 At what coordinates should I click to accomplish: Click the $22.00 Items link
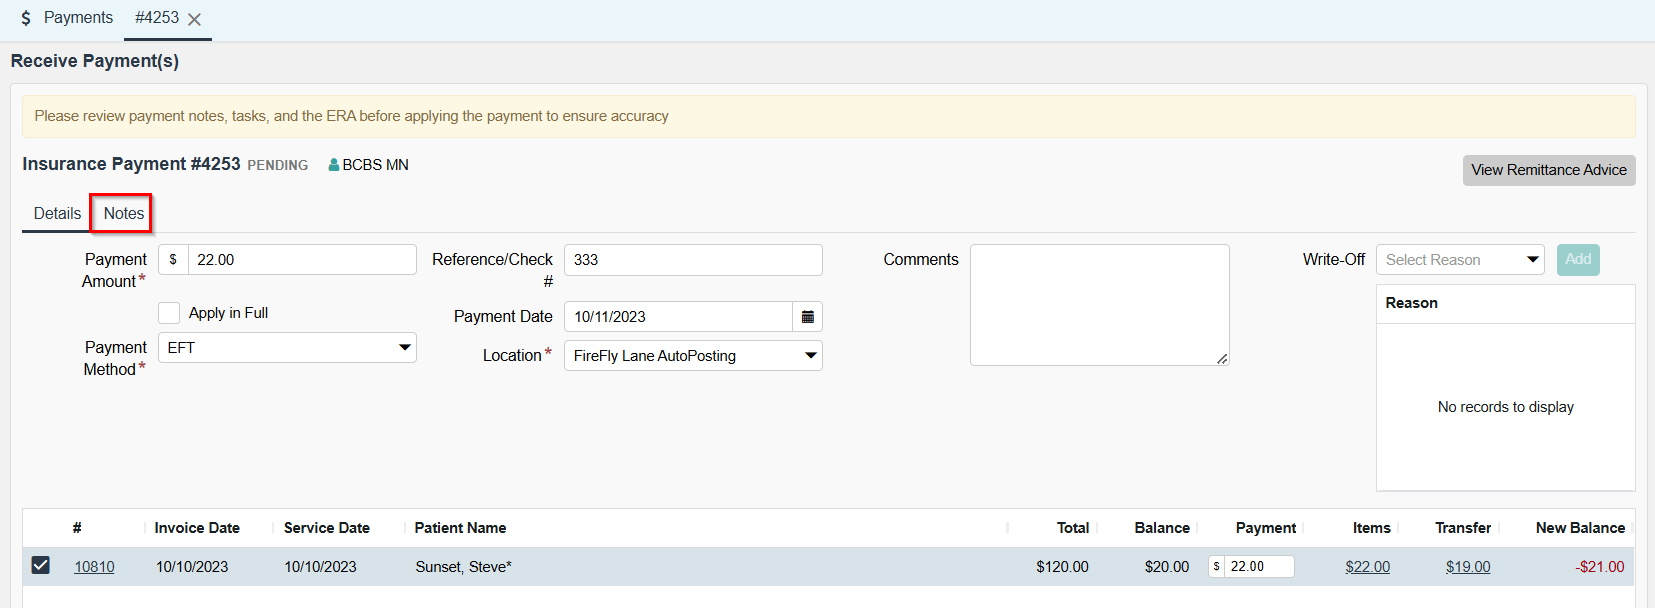tap(1367, 567)
